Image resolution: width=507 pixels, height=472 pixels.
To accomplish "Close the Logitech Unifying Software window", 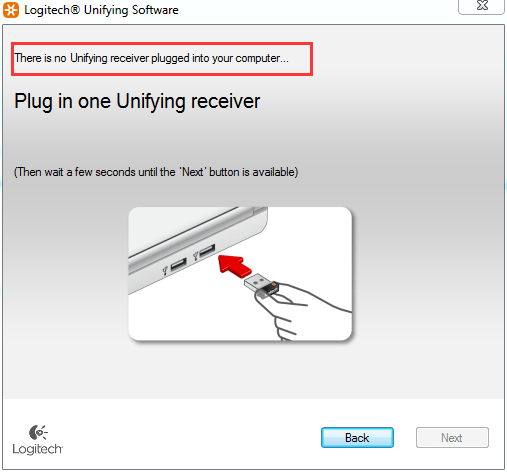I will [x=482, y=6].
